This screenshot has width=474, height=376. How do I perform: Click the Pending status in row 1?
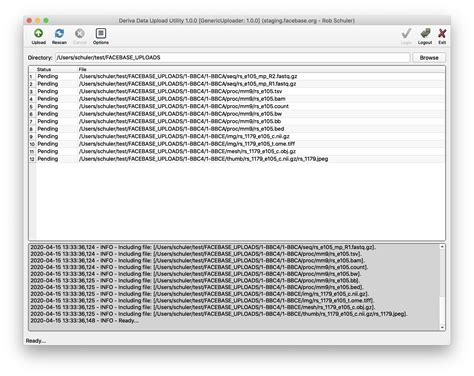(x=47, y=76)
